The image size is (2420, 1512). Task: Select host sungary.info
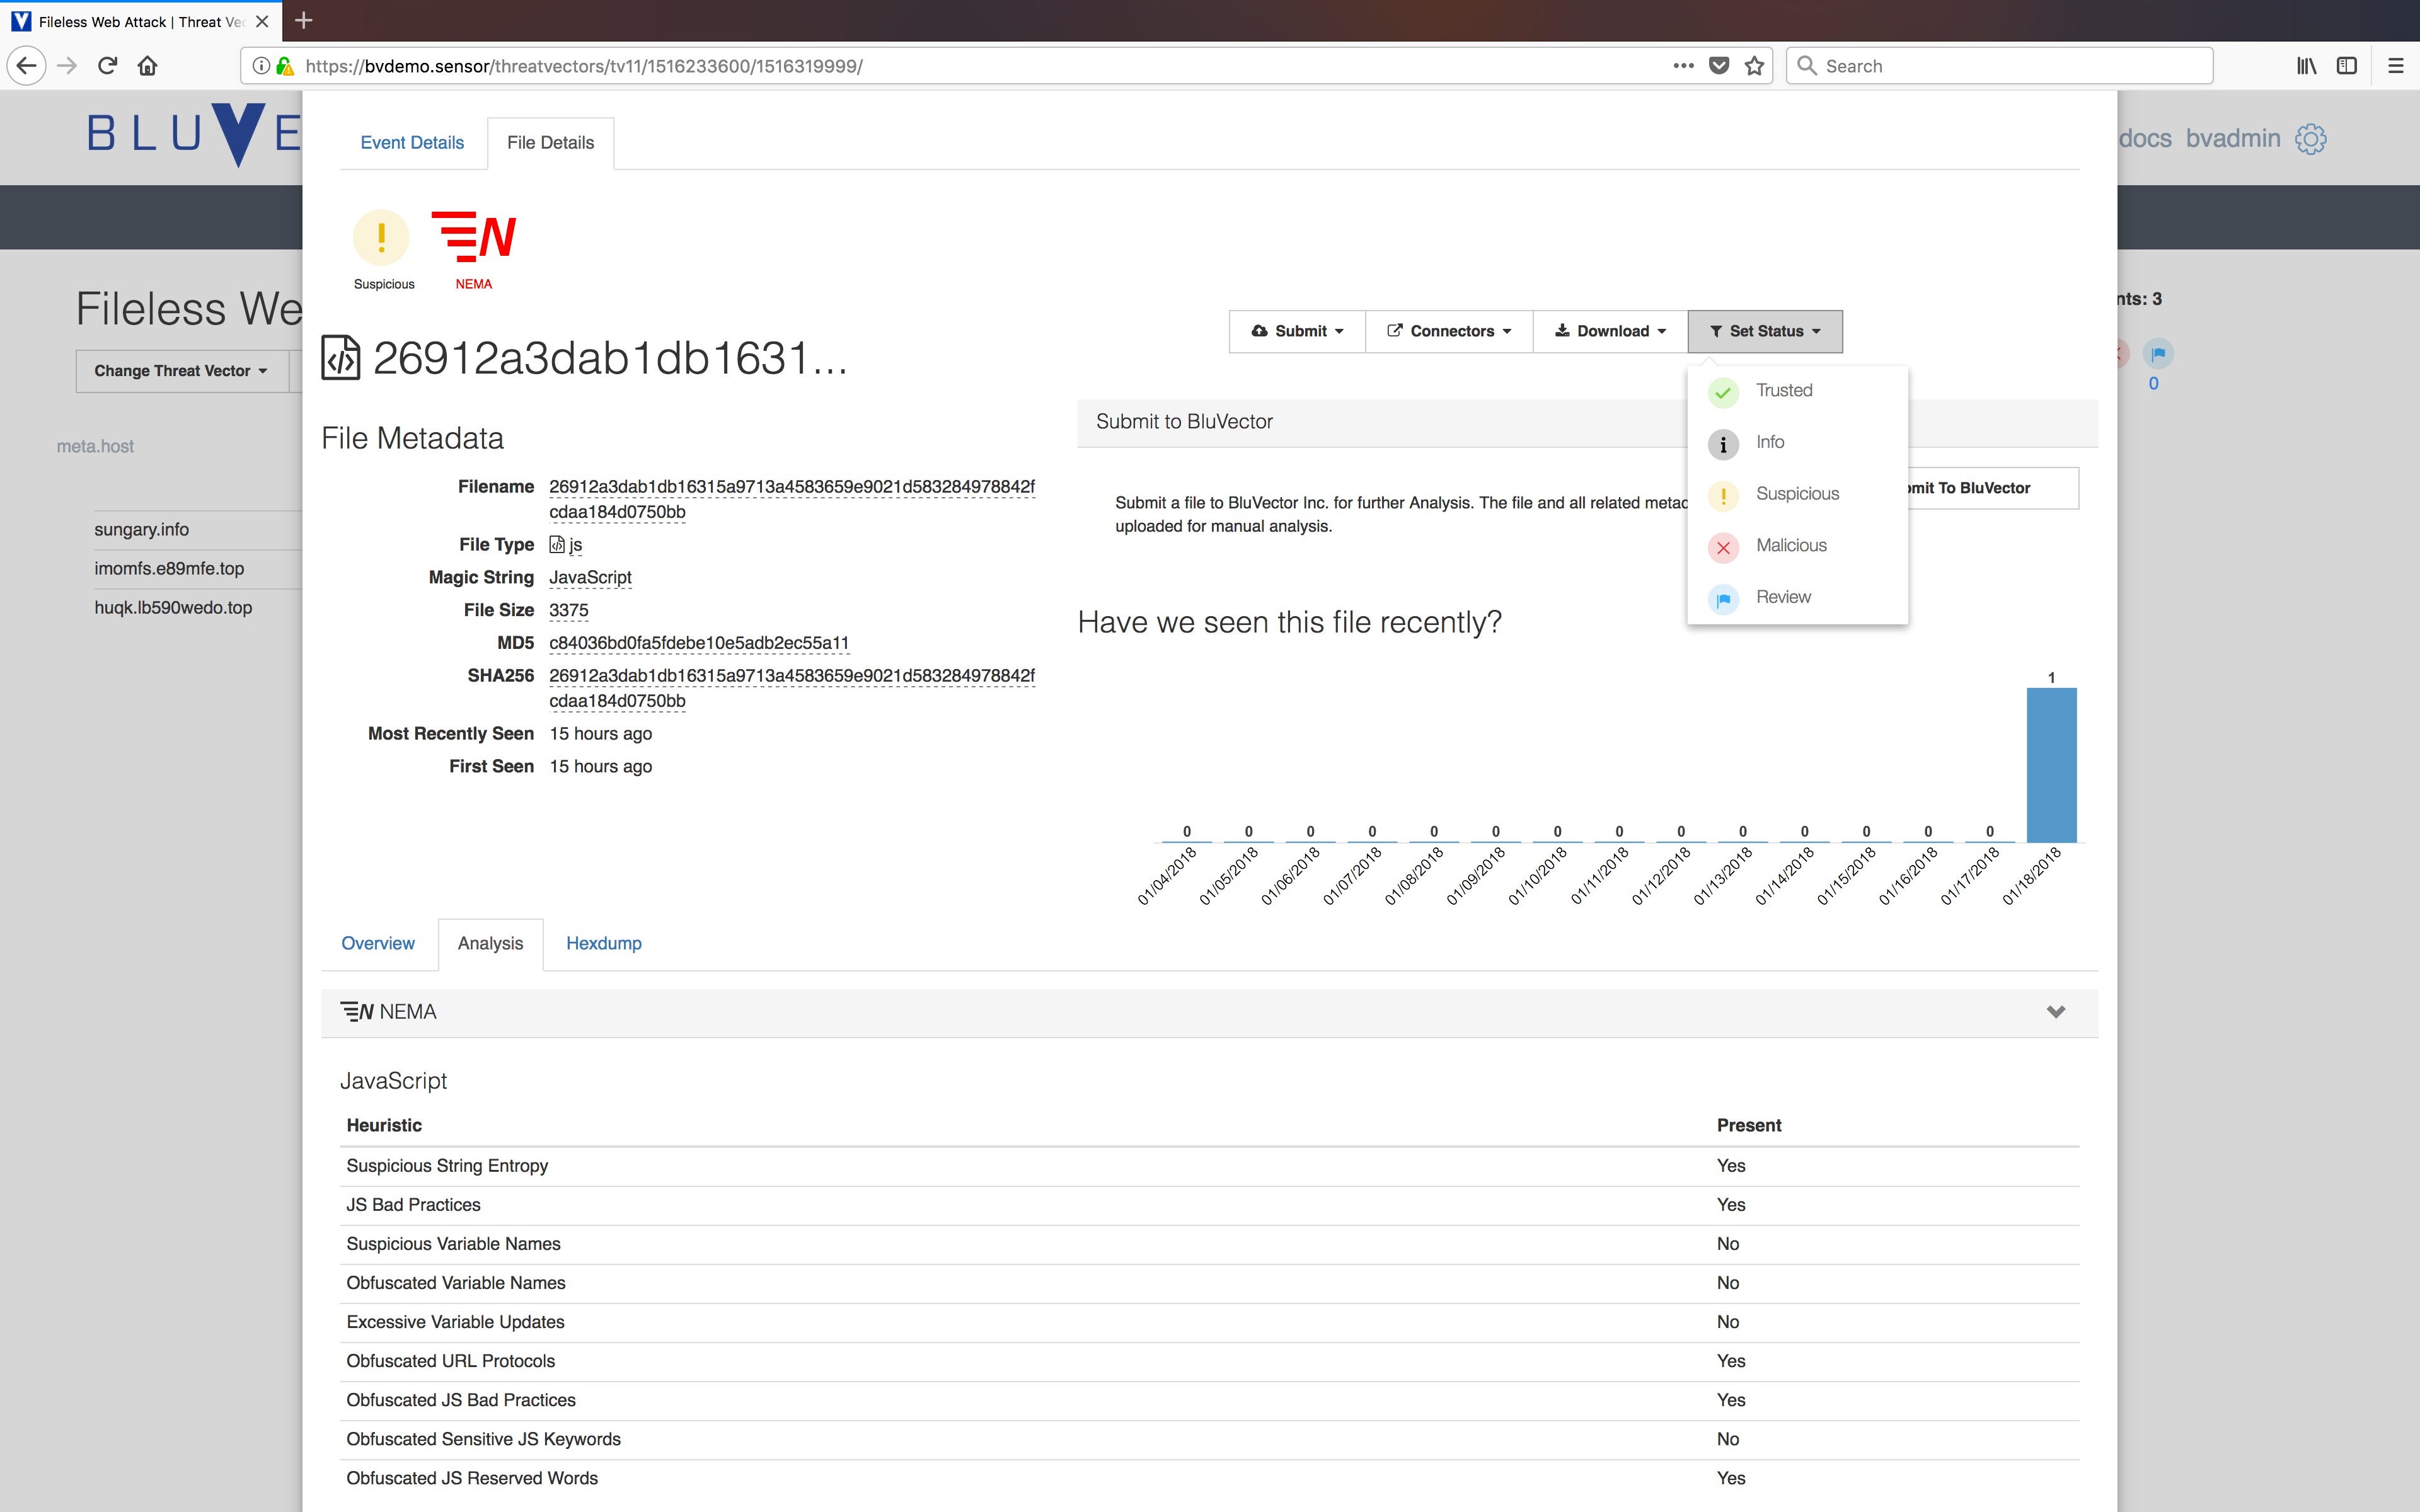point(141,530)
